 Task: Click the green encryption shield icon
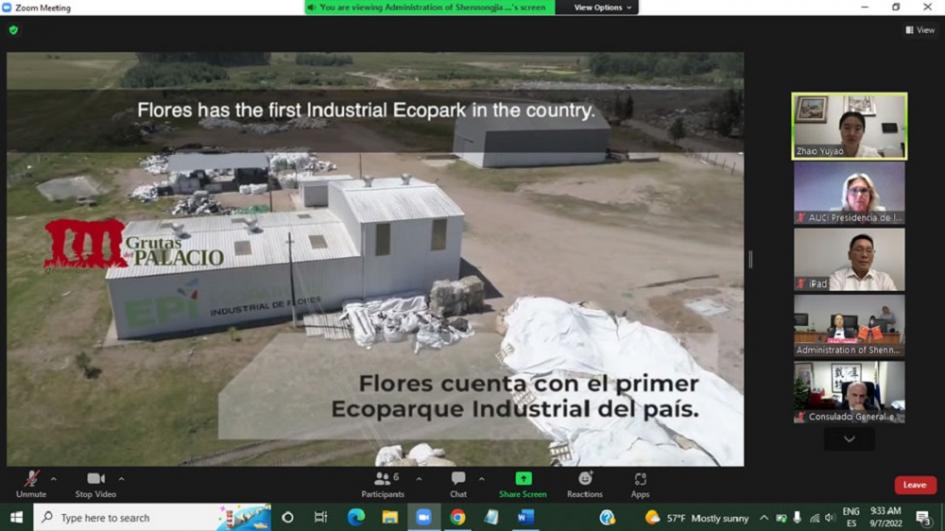[x=13, y=30]
